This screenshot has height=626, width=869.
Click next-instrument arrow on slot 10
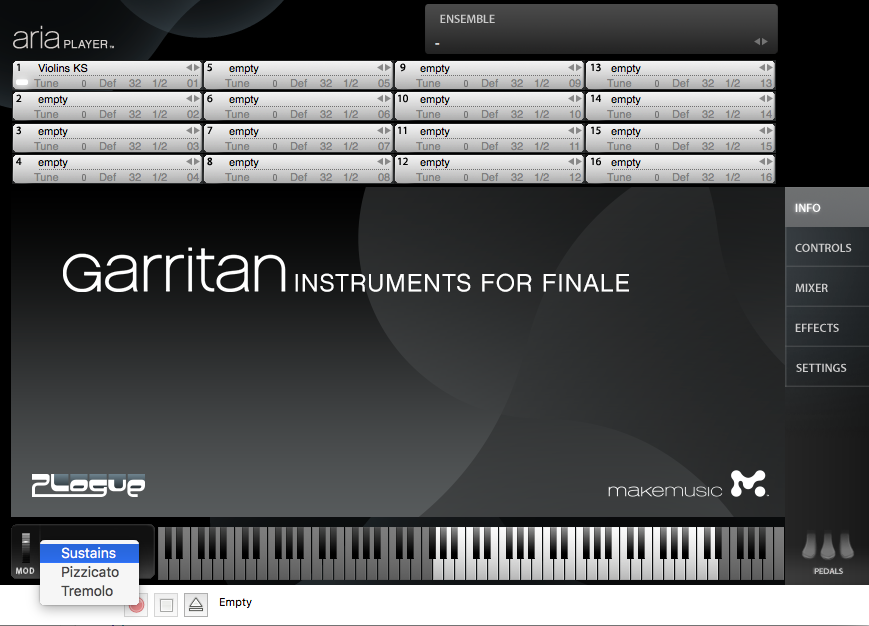[x=579, y=99]
